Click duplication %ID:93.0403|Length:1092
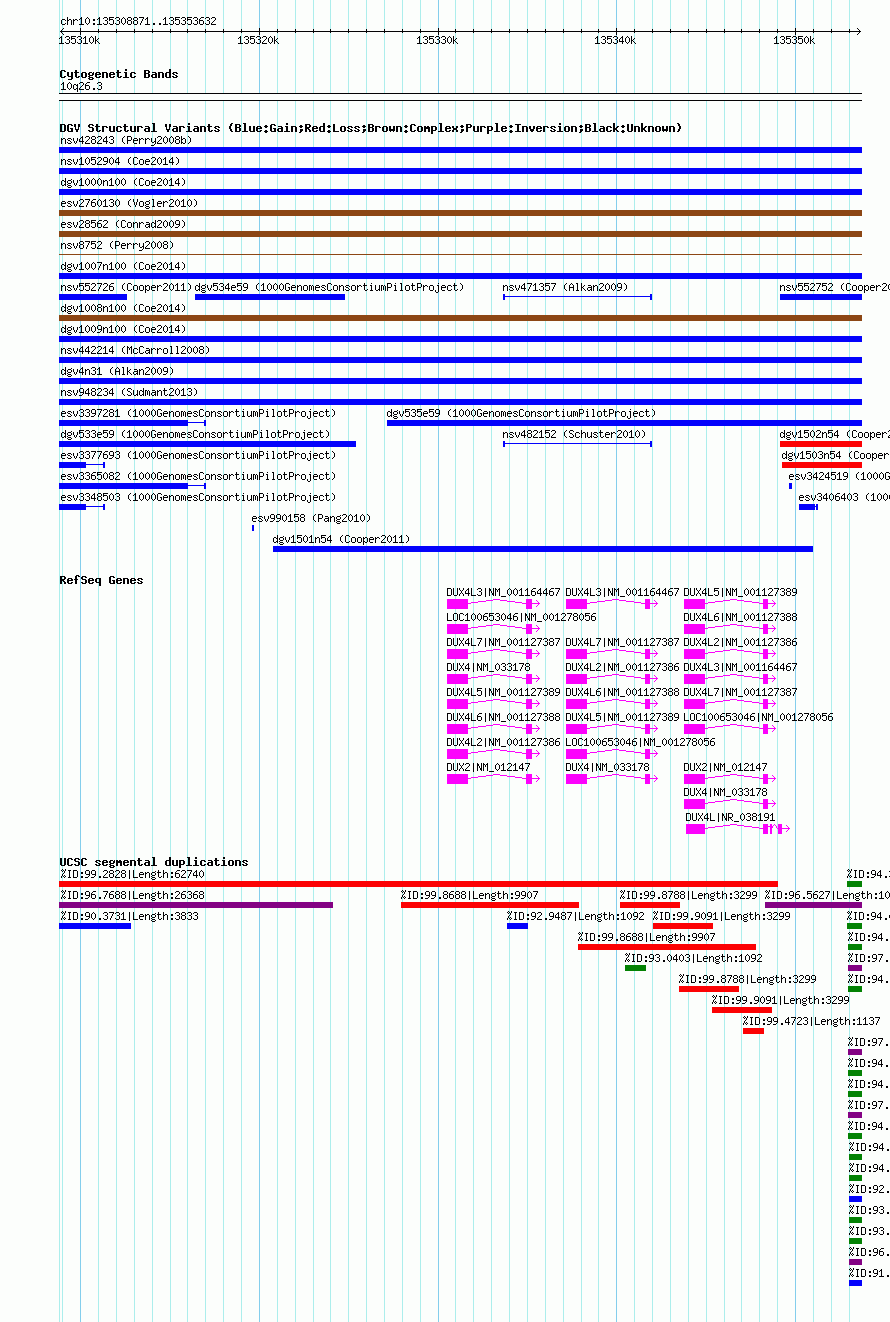890x1322 pixels. coord(693,958)
